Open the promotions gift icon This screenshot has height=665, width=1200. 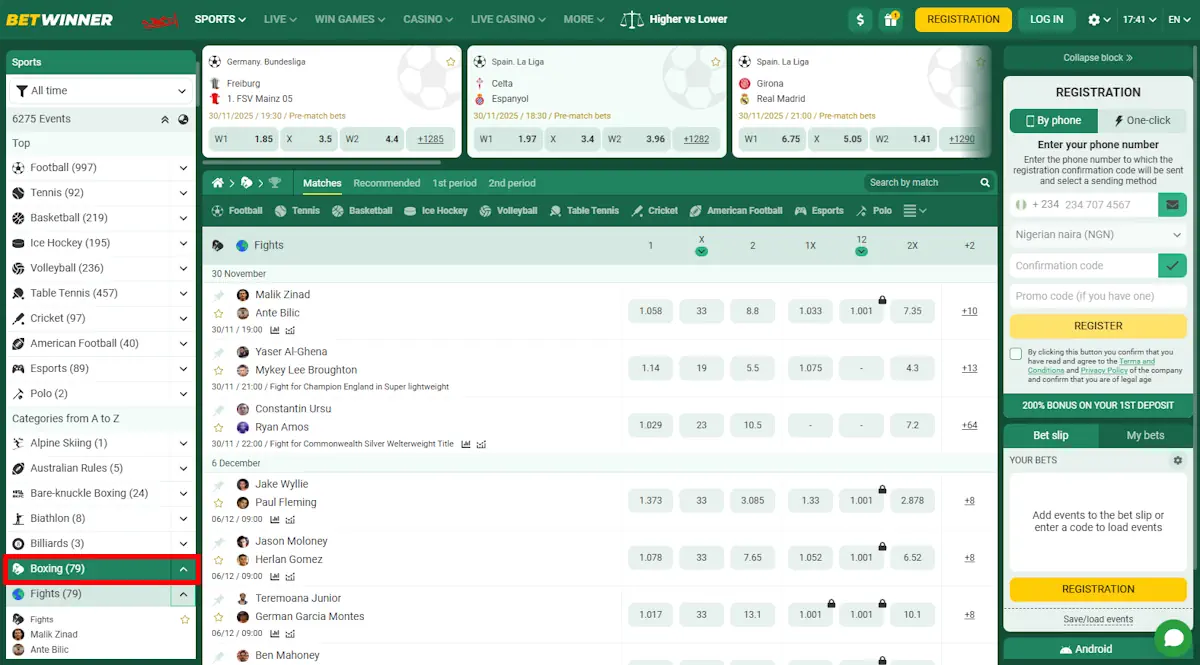click(891, 19)
